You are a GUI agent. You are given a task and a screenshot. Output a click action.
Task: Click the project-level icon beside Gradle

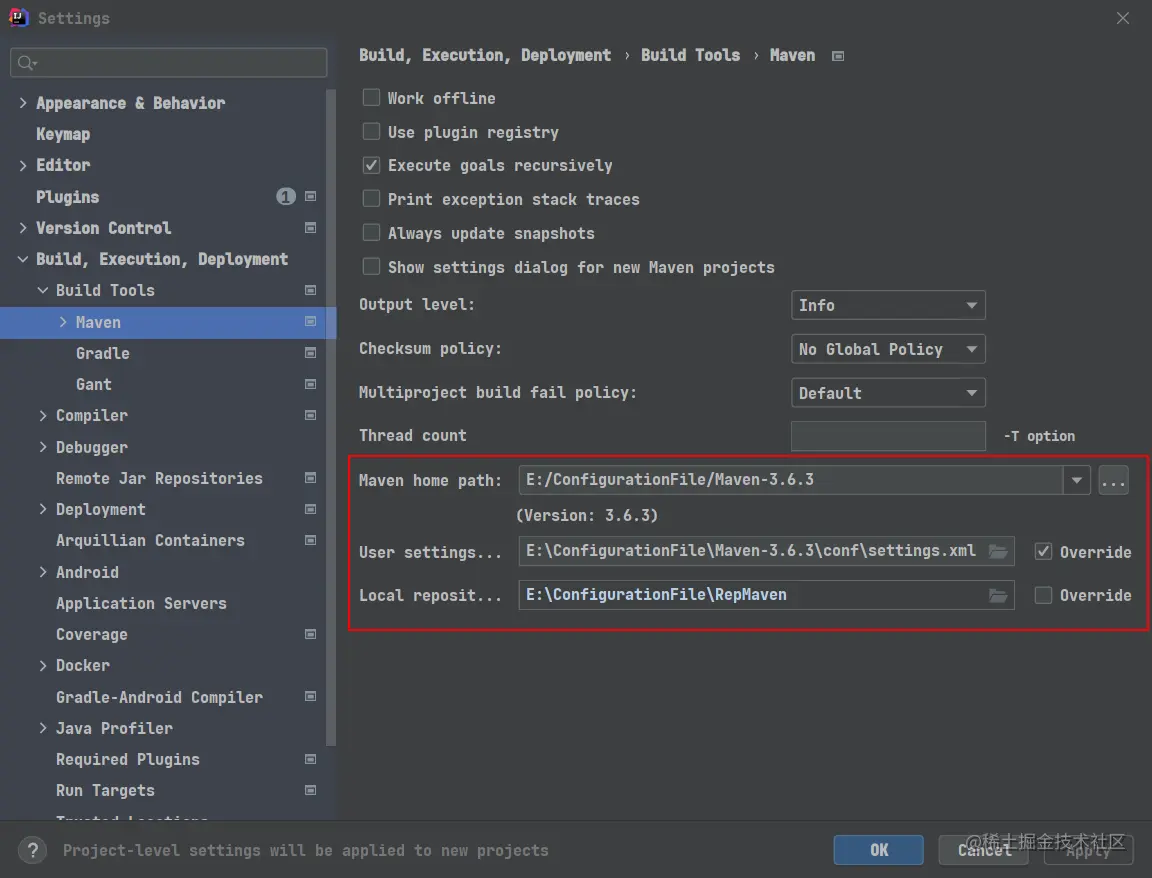pos(311,353)
